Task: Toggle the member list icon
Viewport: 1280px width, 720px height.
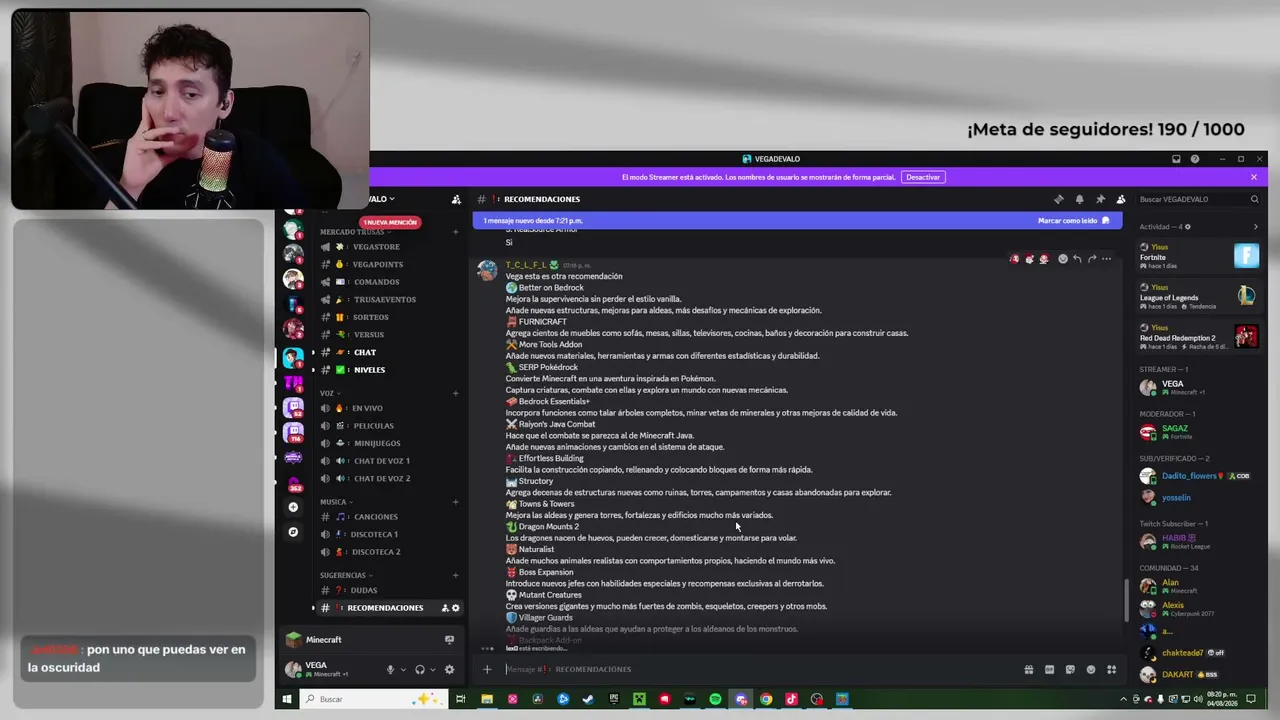Action: (1121, 199)
